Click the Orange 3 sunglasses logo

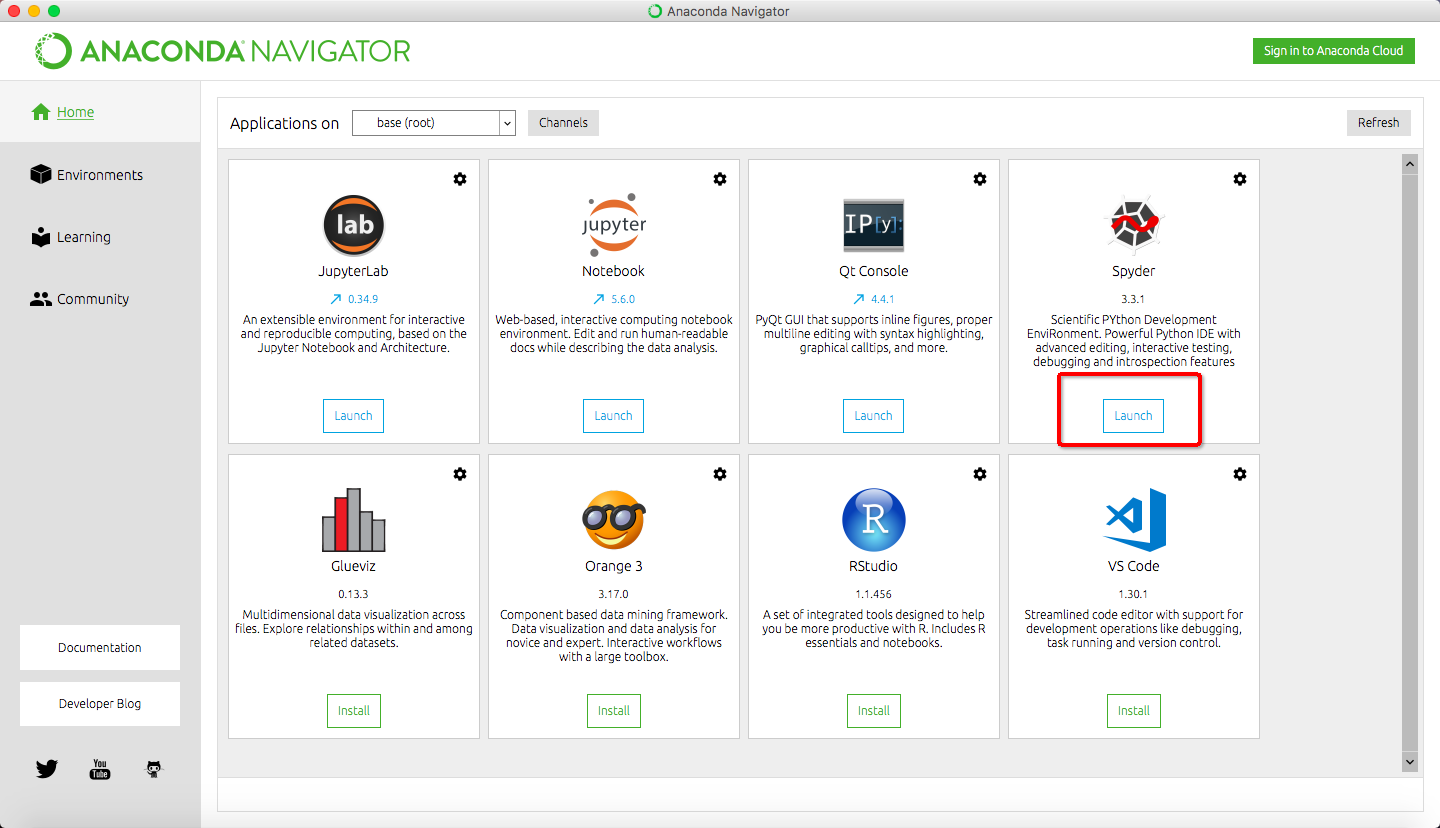coord(614,520)
